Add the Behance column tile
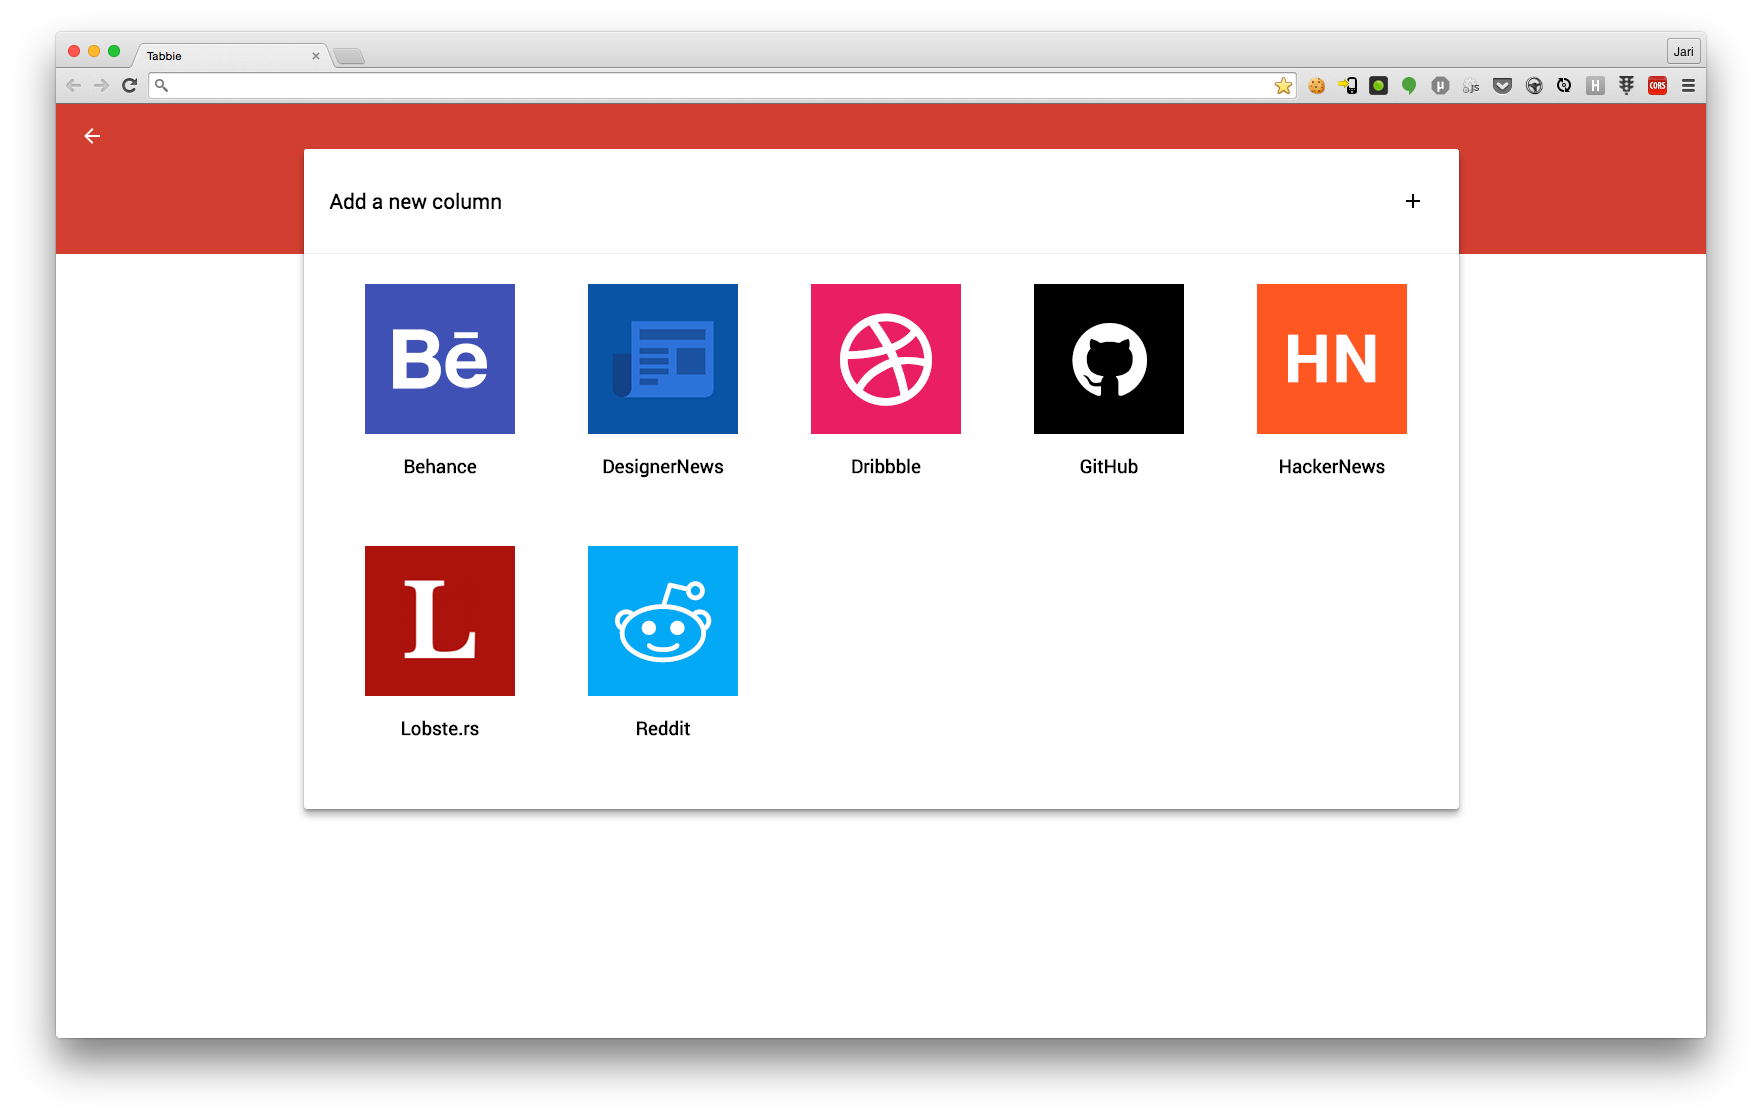 point(440,359)
